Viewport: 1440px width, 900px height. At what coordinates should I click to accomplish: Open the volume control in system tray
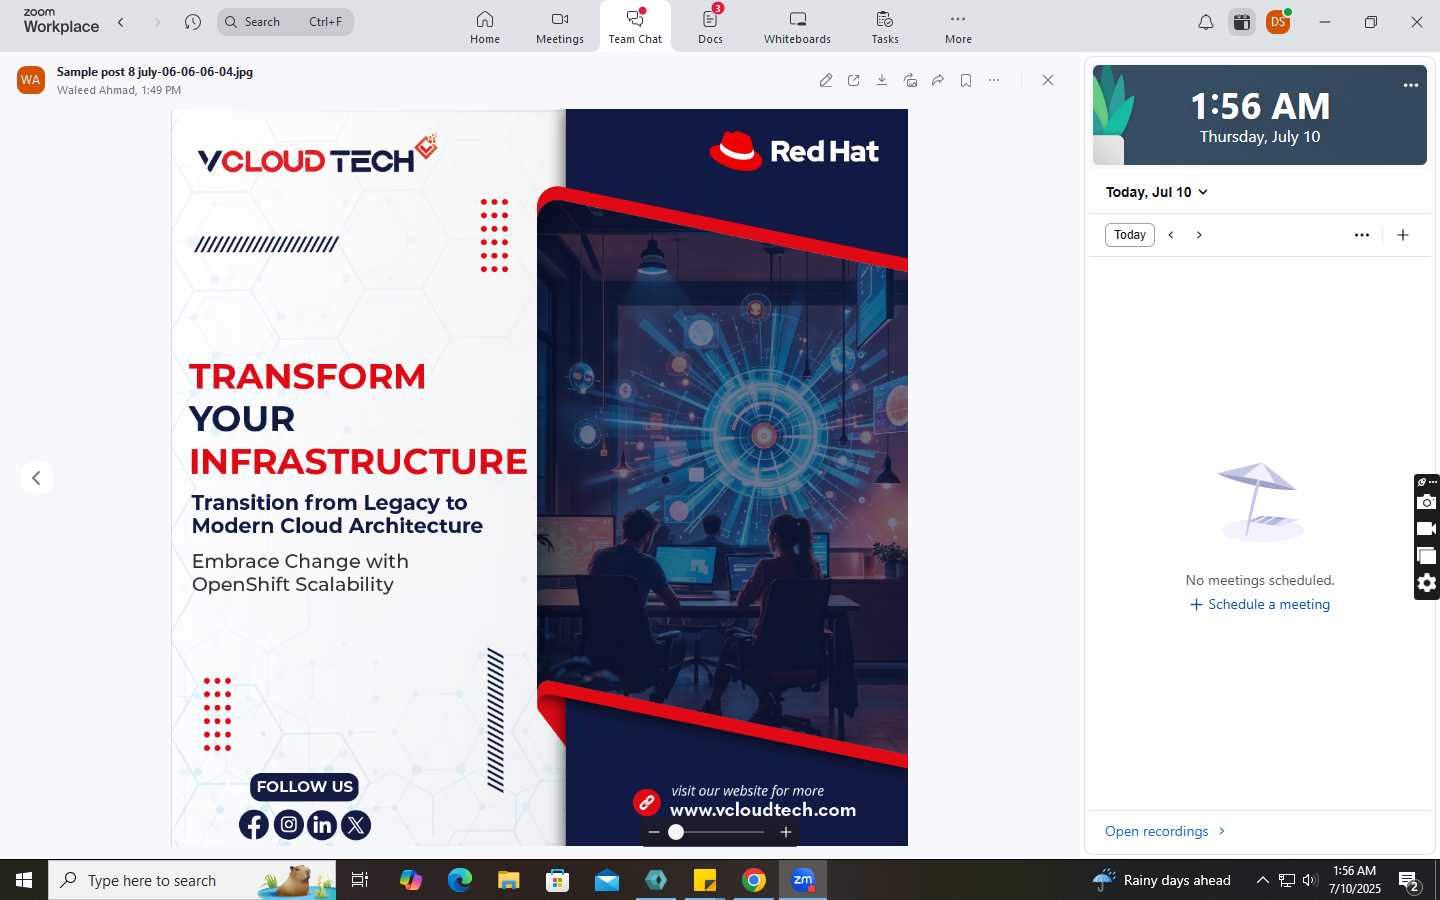point(1311,880)
